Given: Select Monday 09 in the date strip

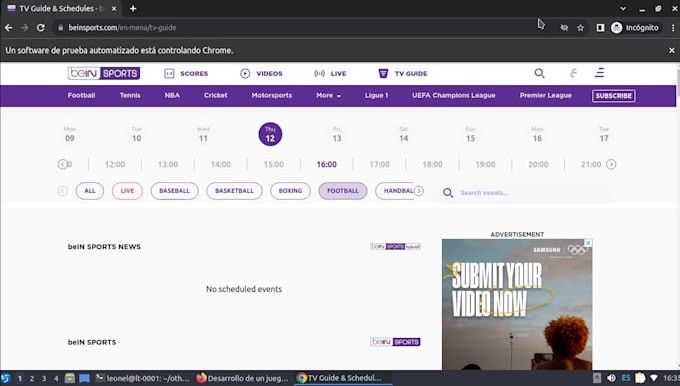Looking at the screenshot, I should pos(70,134).
